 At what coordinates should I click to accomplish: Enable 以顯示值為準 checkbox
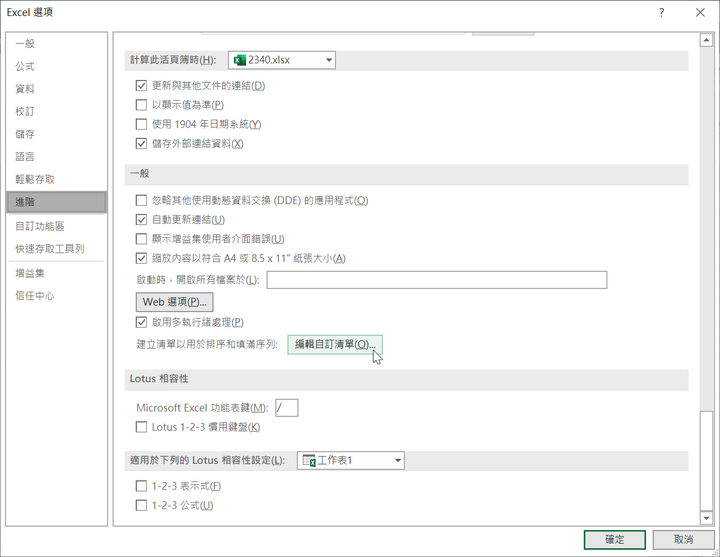click(141, 105)
